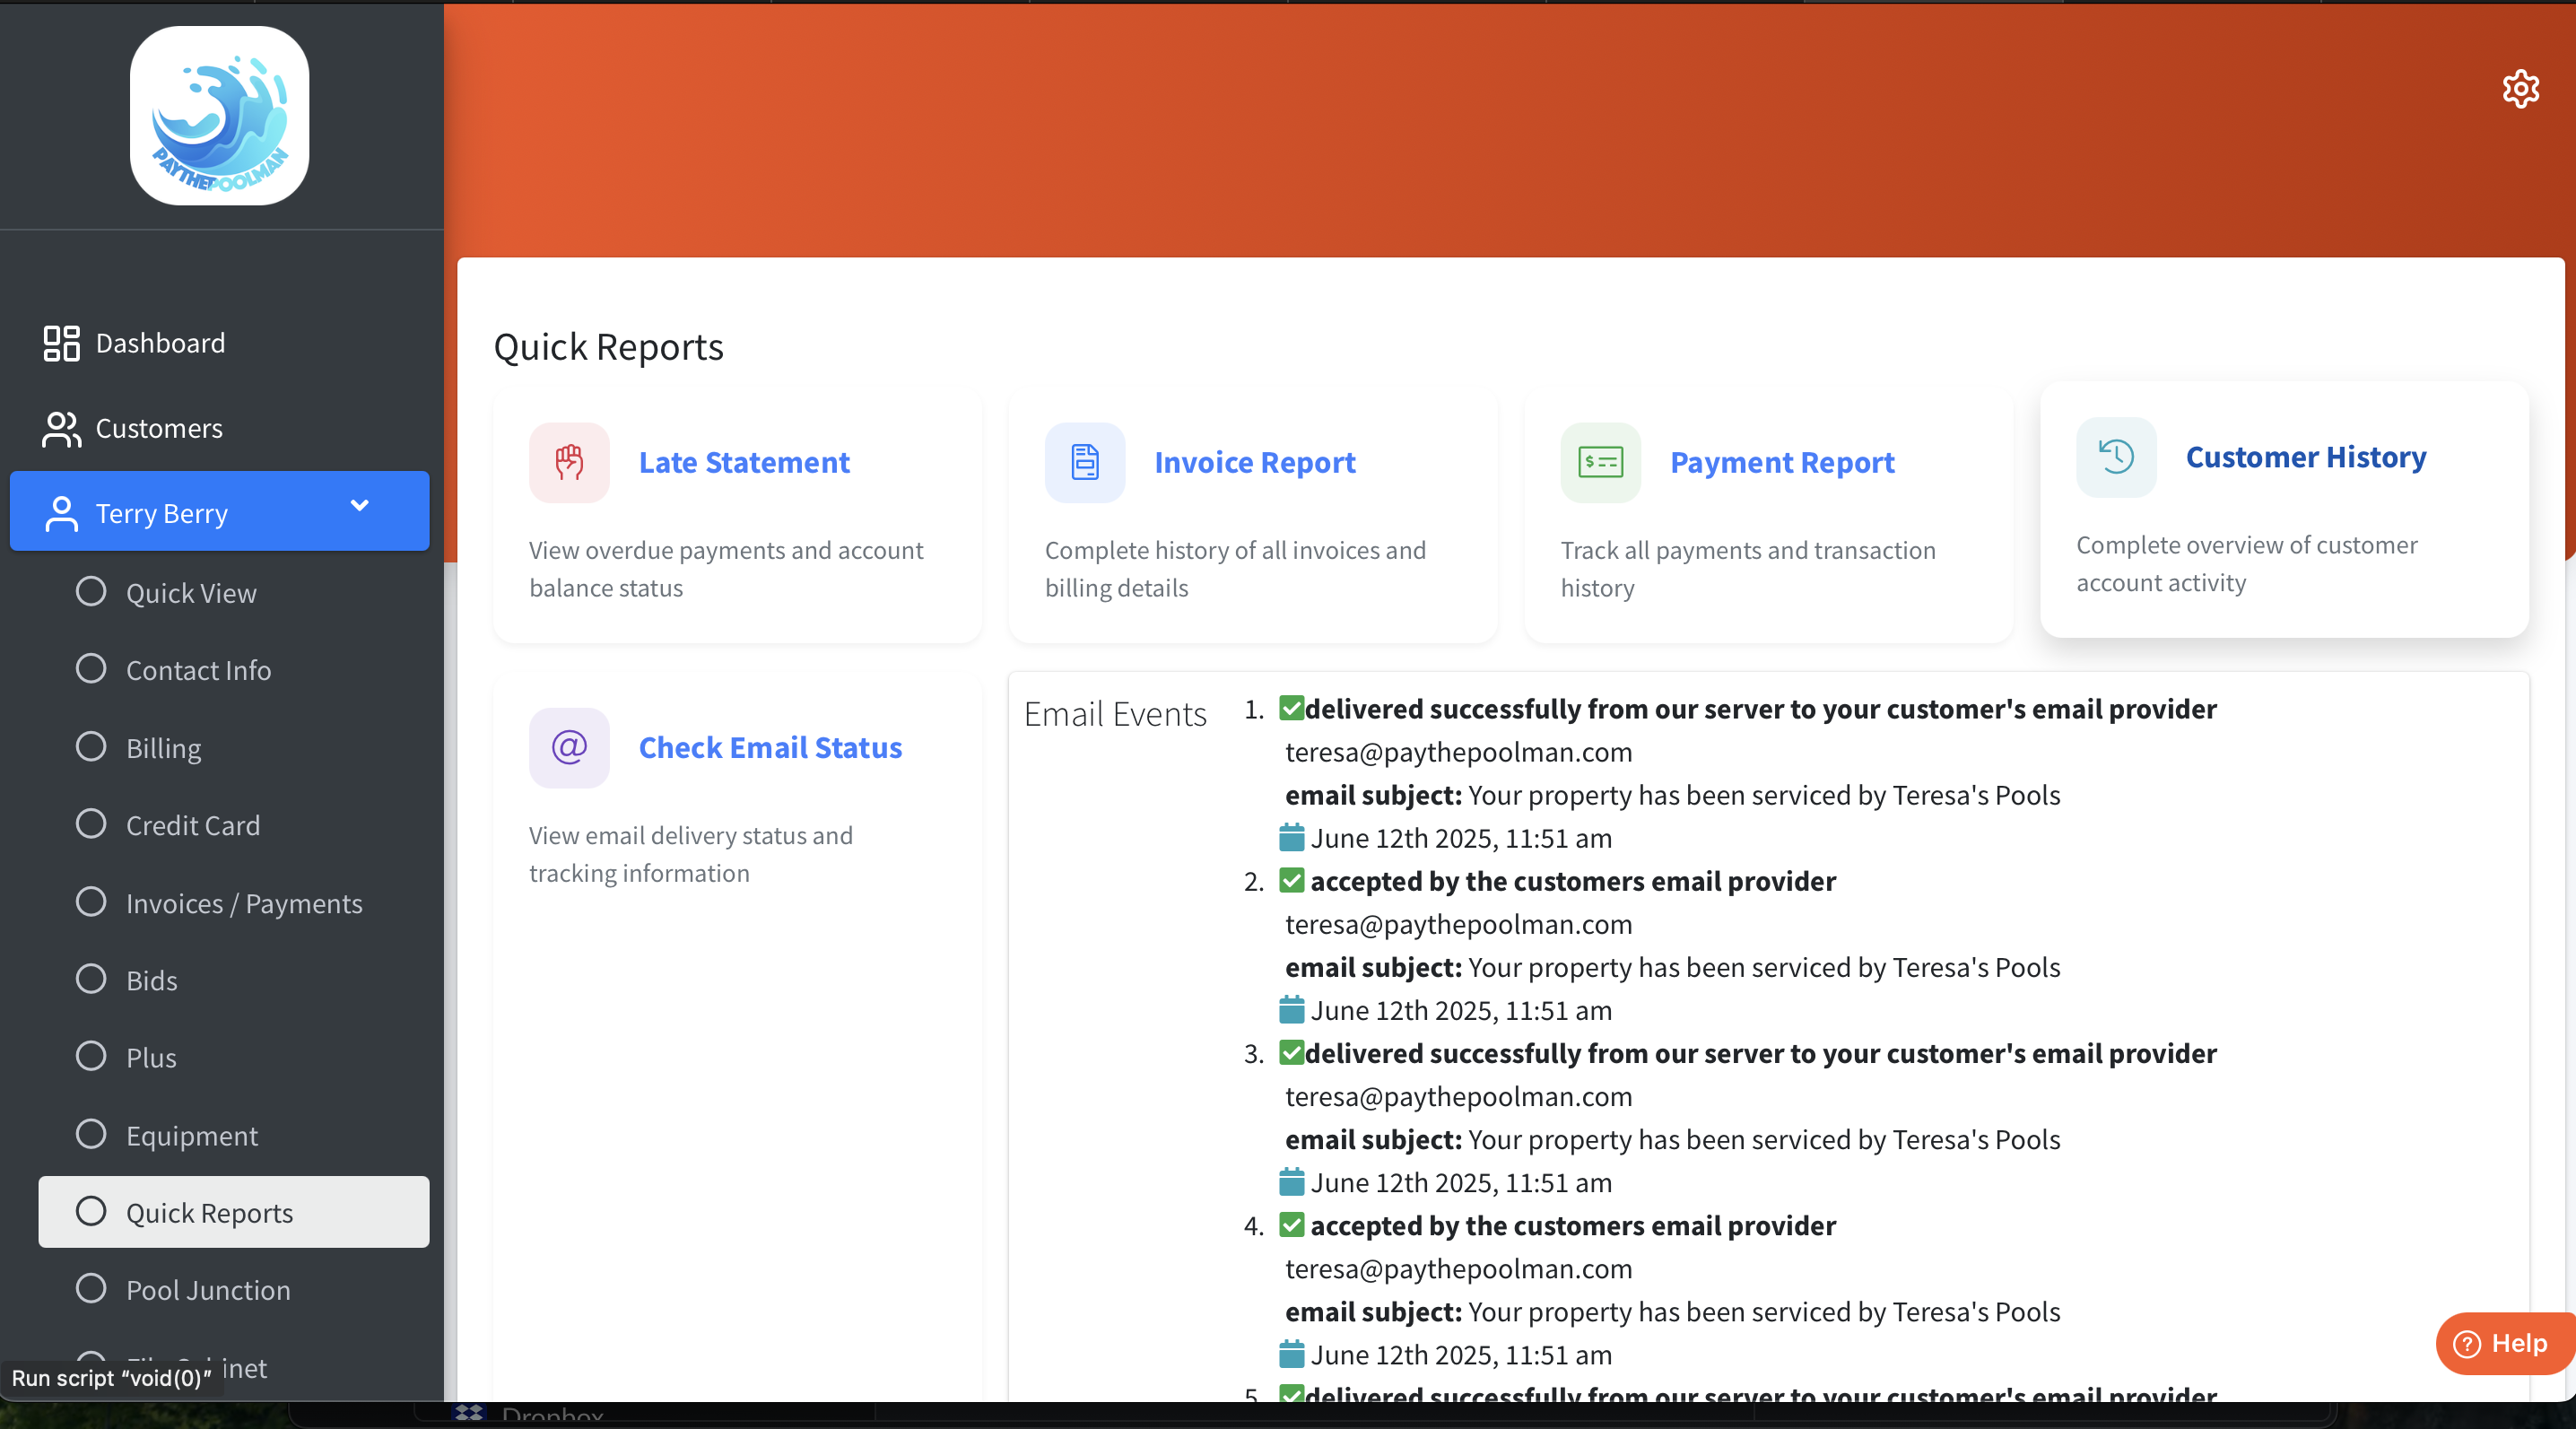The width and height of the screenshot is (2576, 1429).
Task: Open the Payment Report link
Action: pos(1782,462)
